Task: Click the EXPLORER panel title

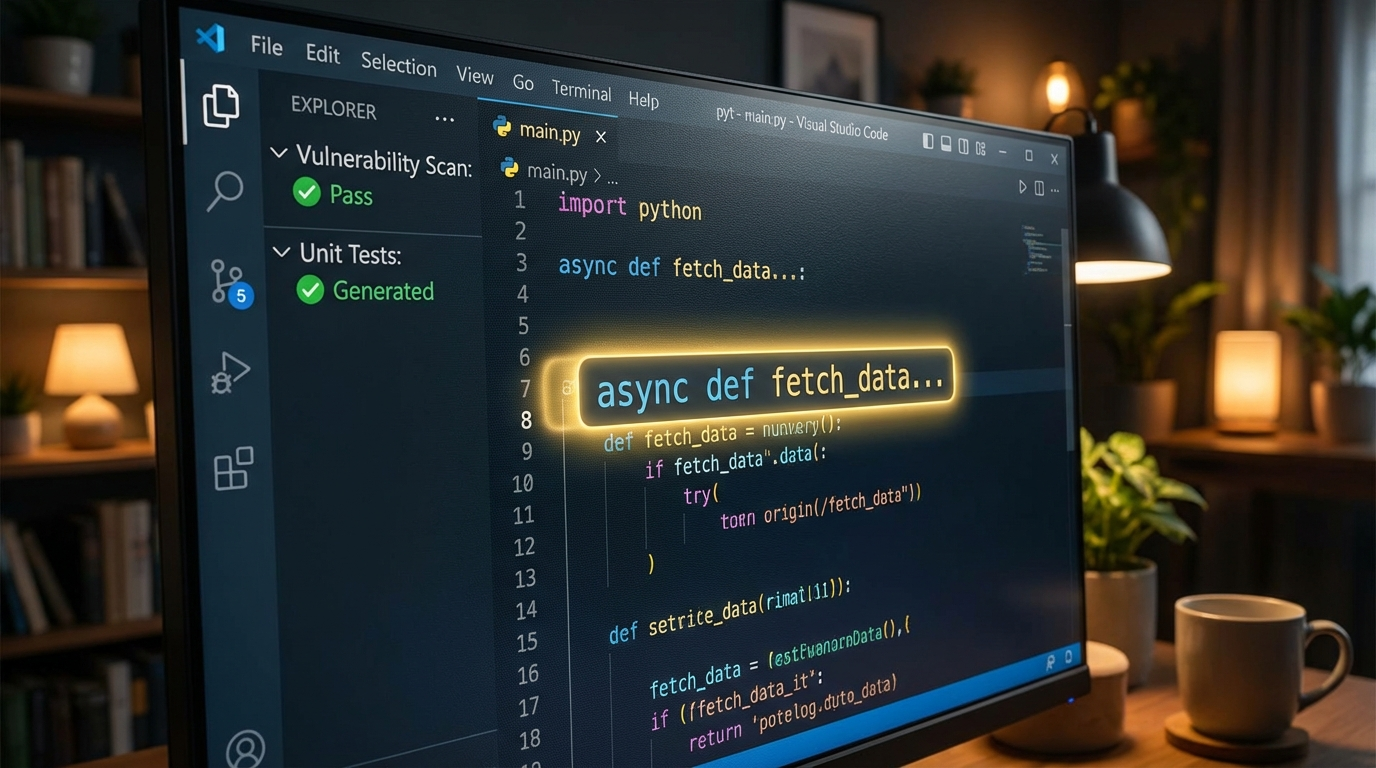Action: 333,108
